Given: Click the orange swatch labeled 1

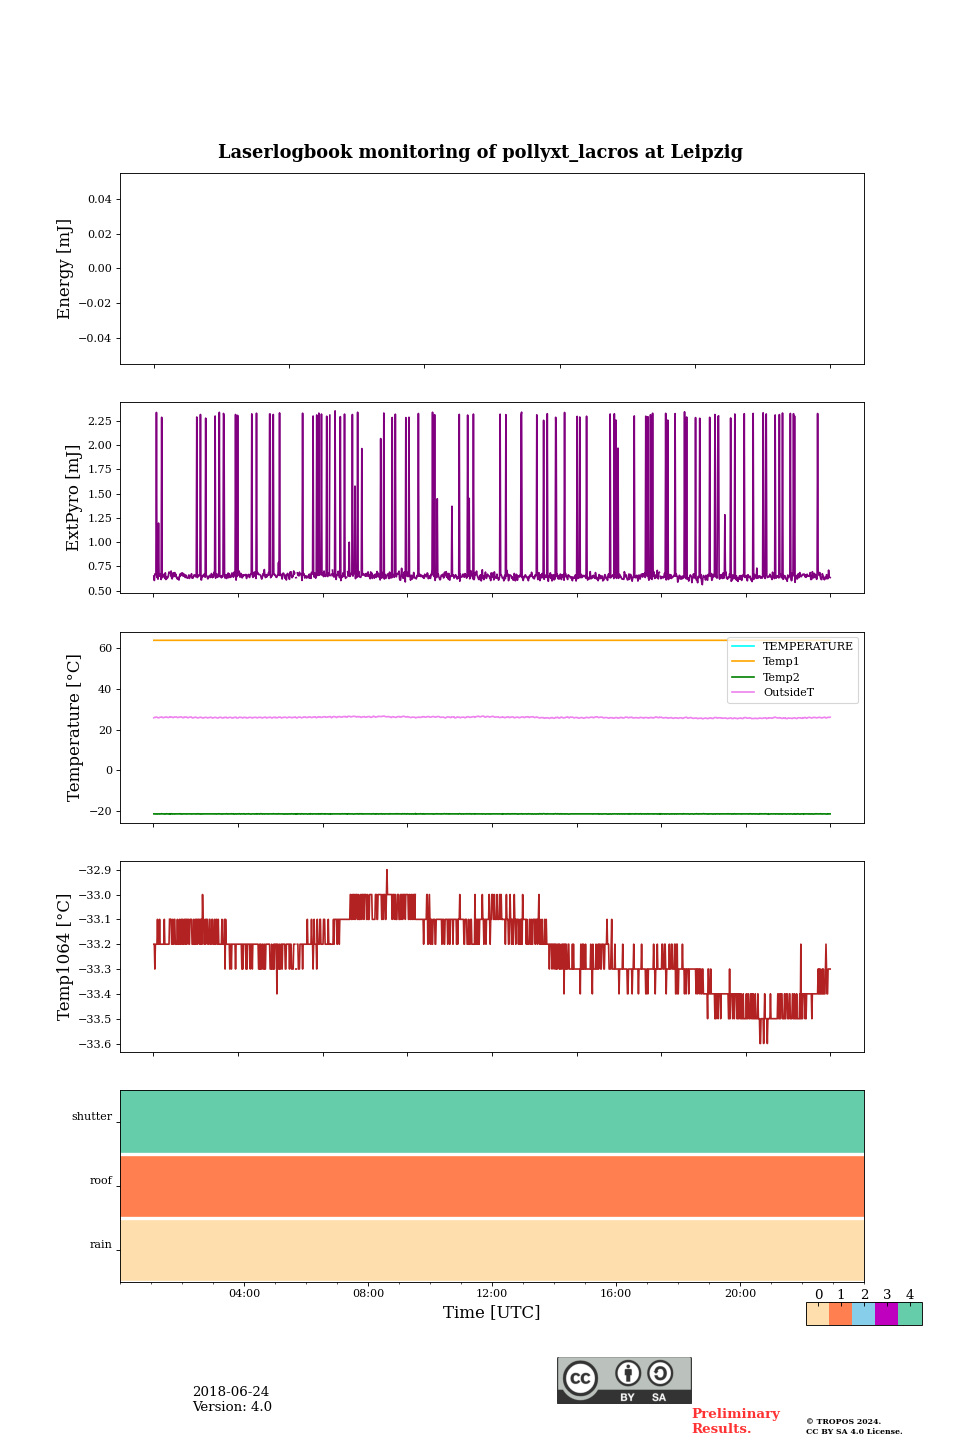Looking at the screenshot, I should tap(840, 1314).
